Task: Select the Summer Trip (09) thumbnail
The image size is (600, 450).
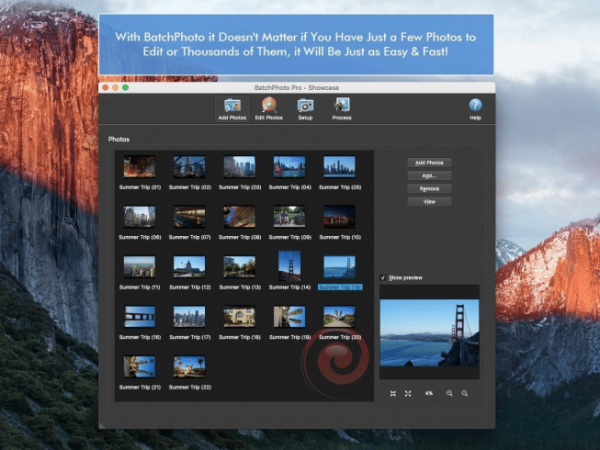Action: 290,217
